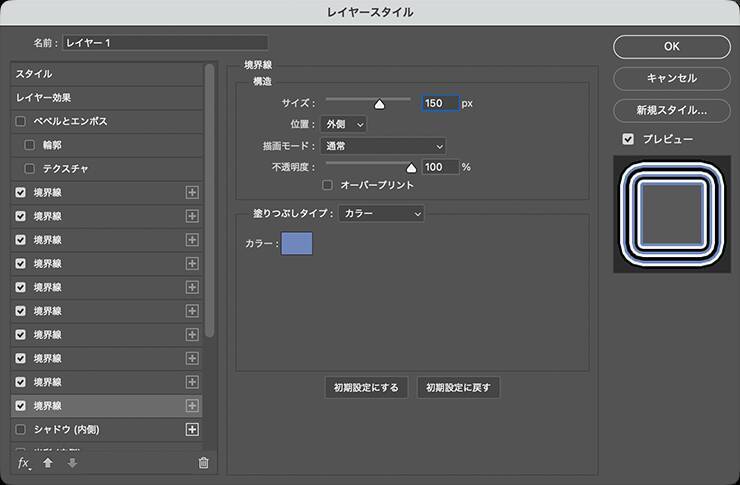
Task: Enable the テクスチャ checkbox
Action: 29,168
